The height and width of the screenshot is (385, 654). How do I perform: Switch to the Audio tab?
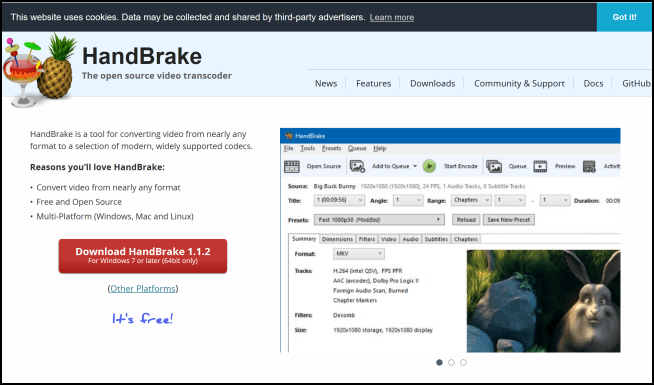point(410,239)
